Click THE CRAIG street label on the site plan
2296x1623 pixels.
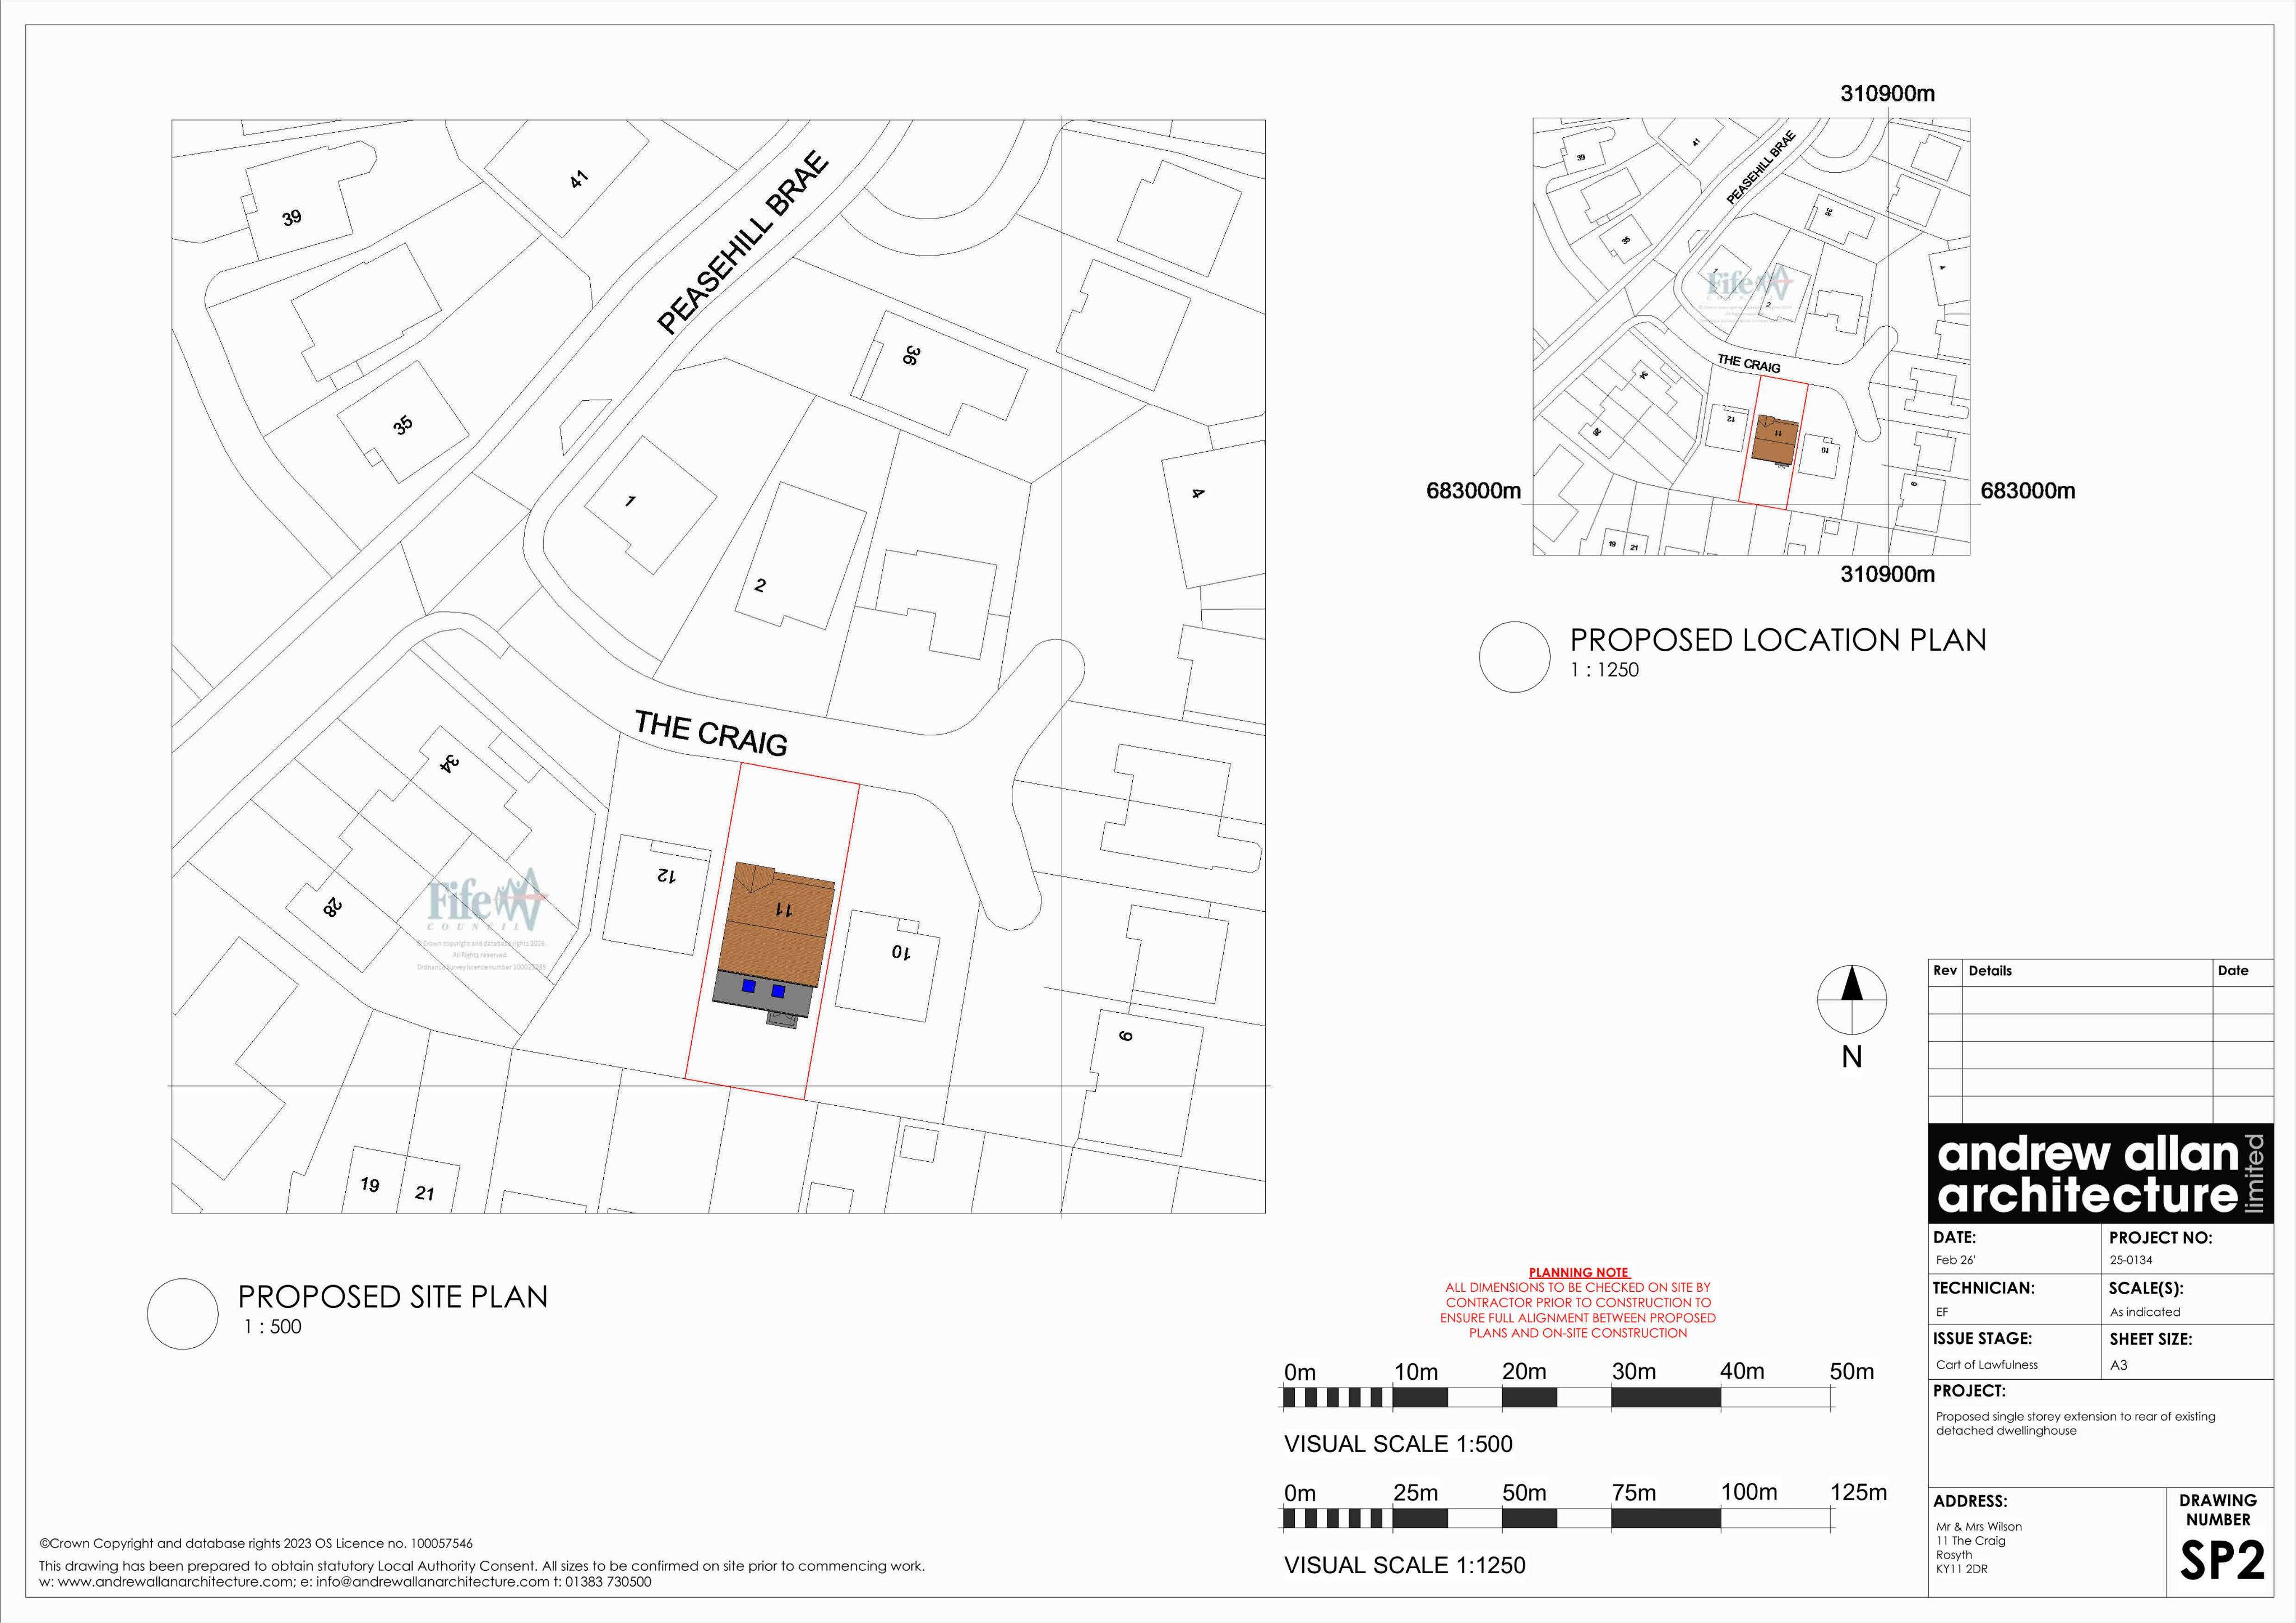coord(711,733)
